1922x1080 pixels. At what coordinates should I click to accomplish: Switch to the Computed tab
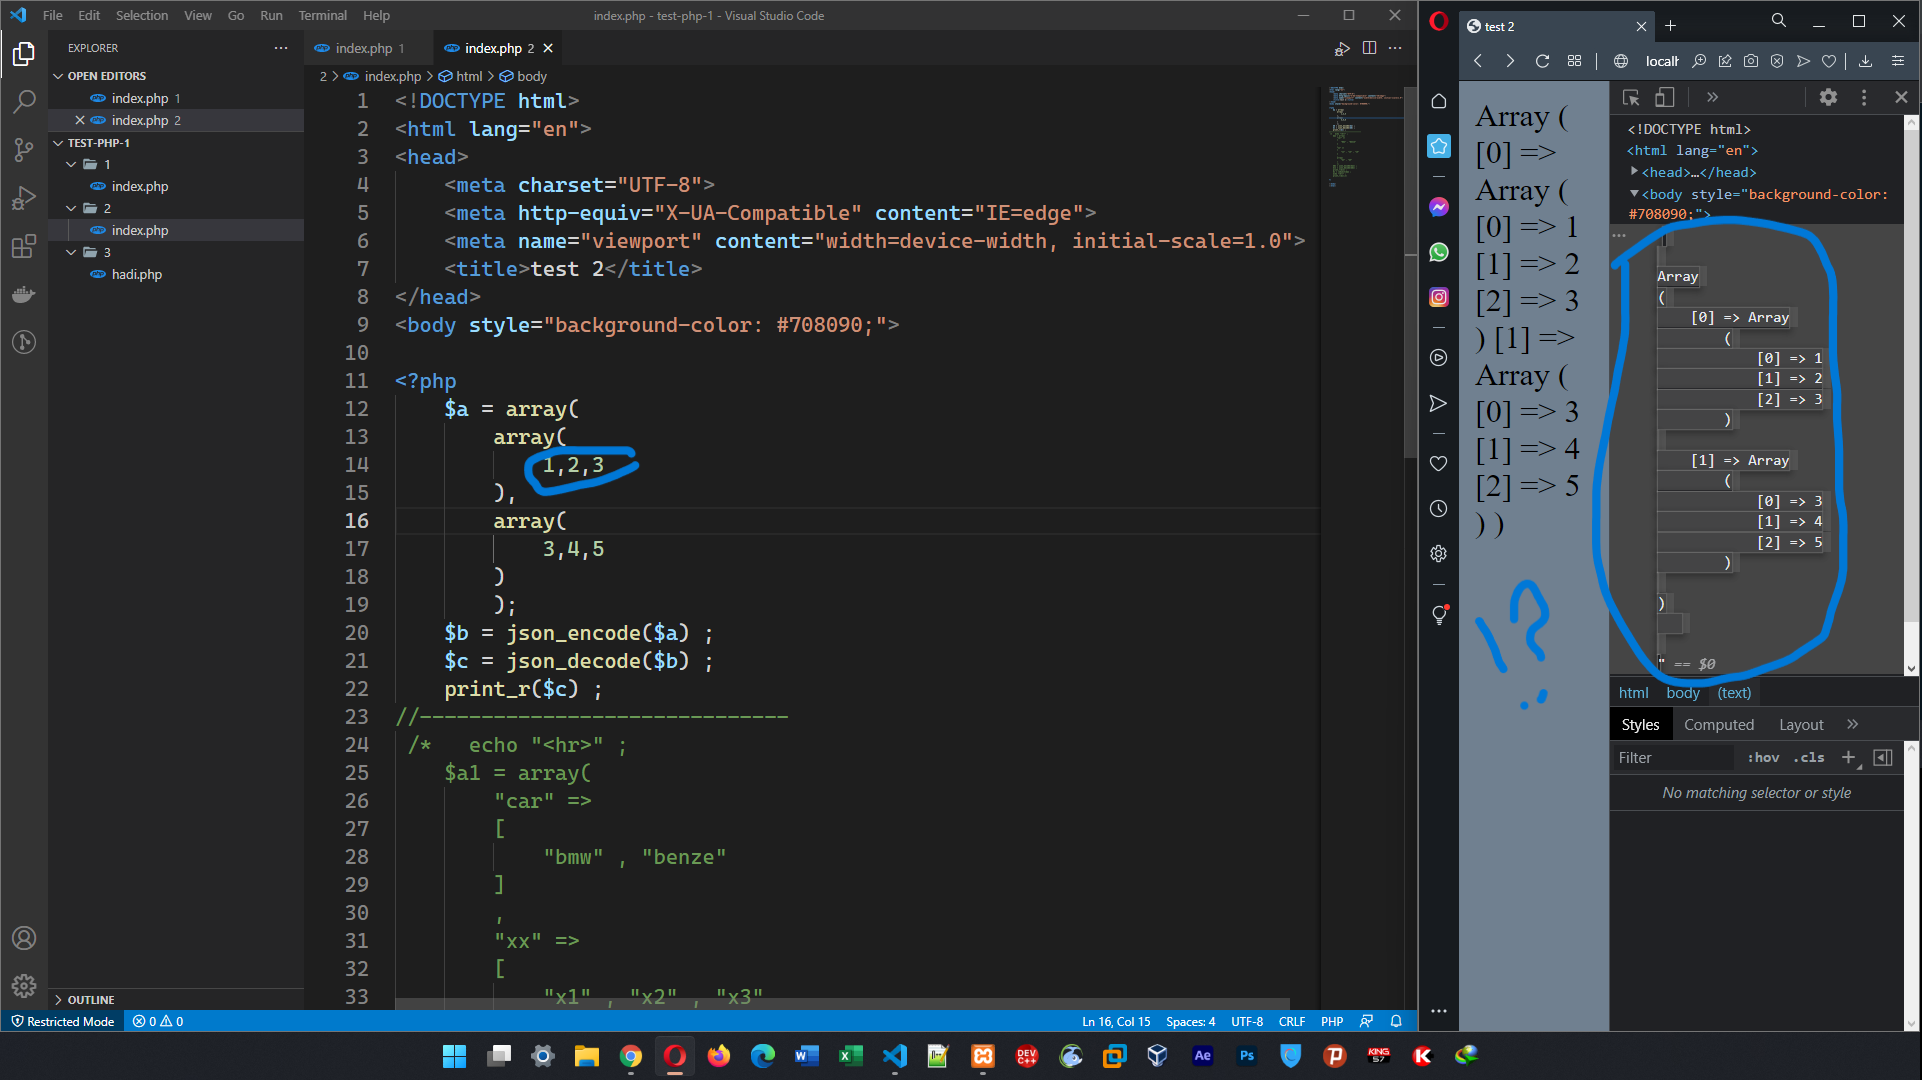coord(1718,724)
